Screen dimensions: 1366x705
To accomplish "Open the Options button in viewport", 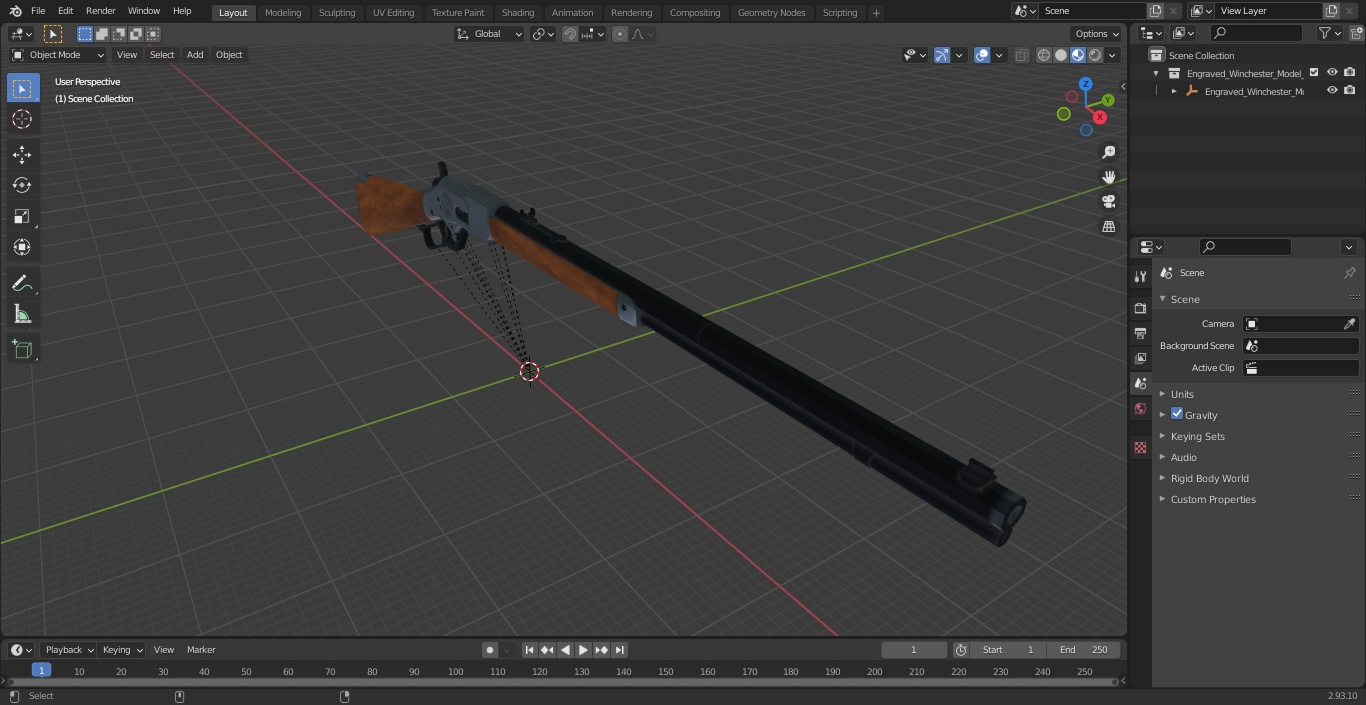I will [x=1097, y=34].
